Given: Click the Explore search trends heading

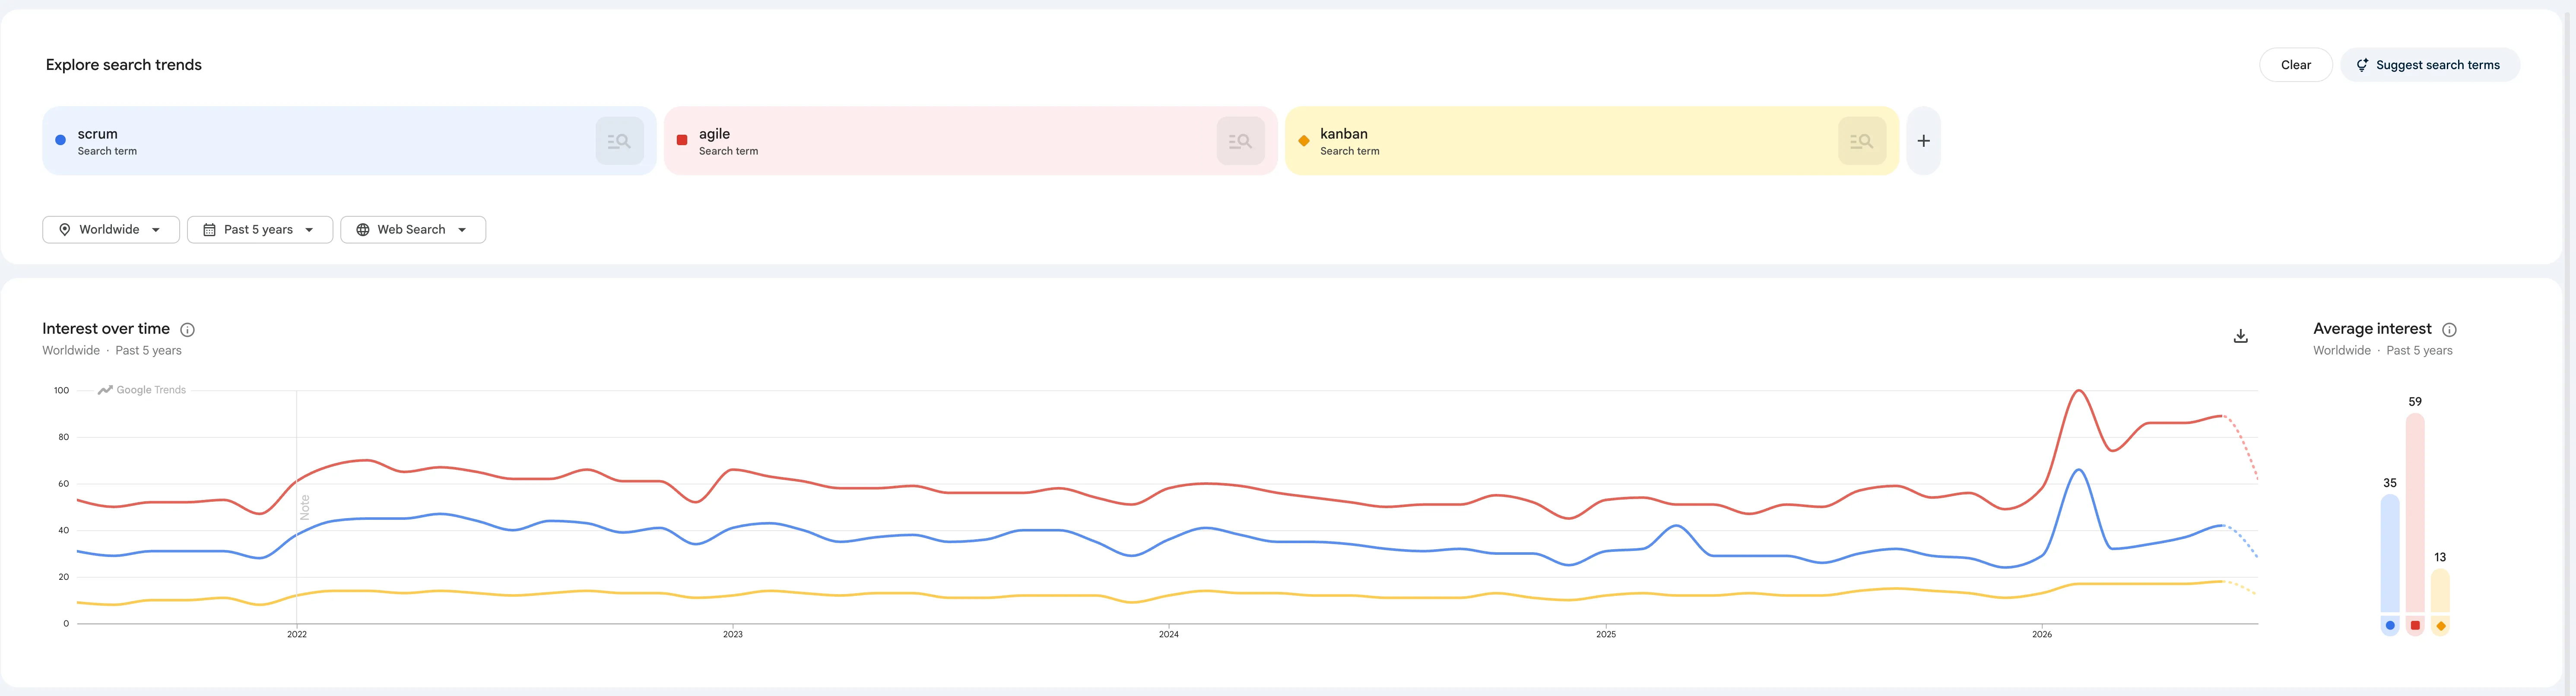Looking at the screenshot, I should [124, 65].
